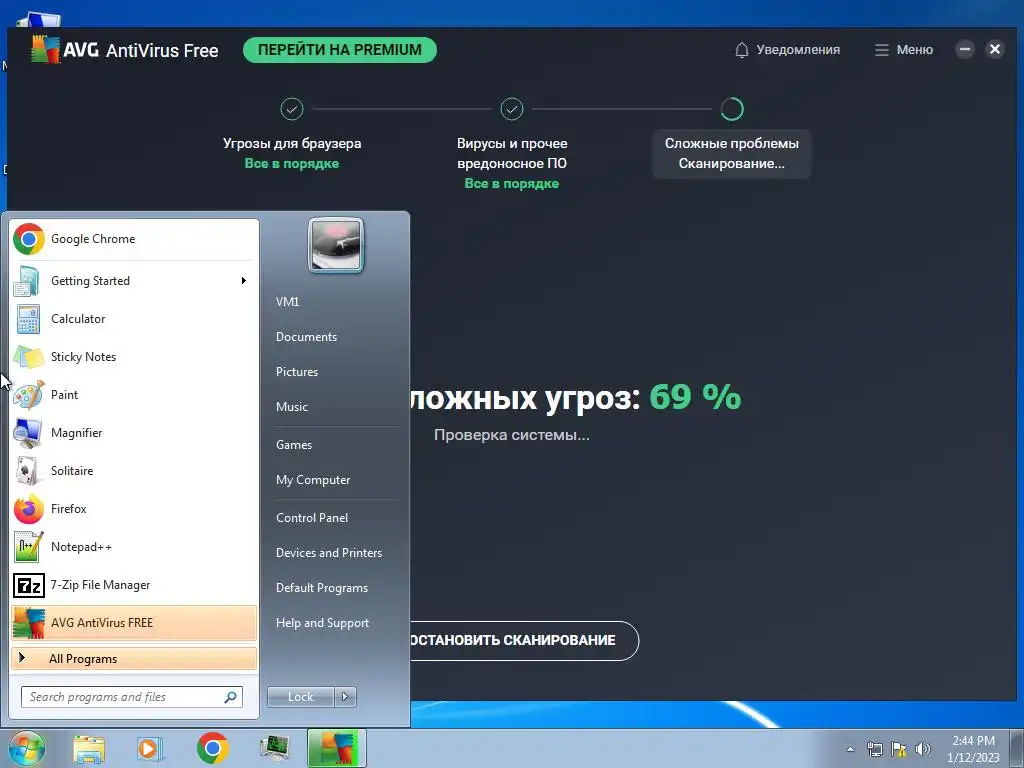Viewport: 1024px width, 768px height.
Task: Open Windows Explorer from taskbar
Action: [89, 748]
